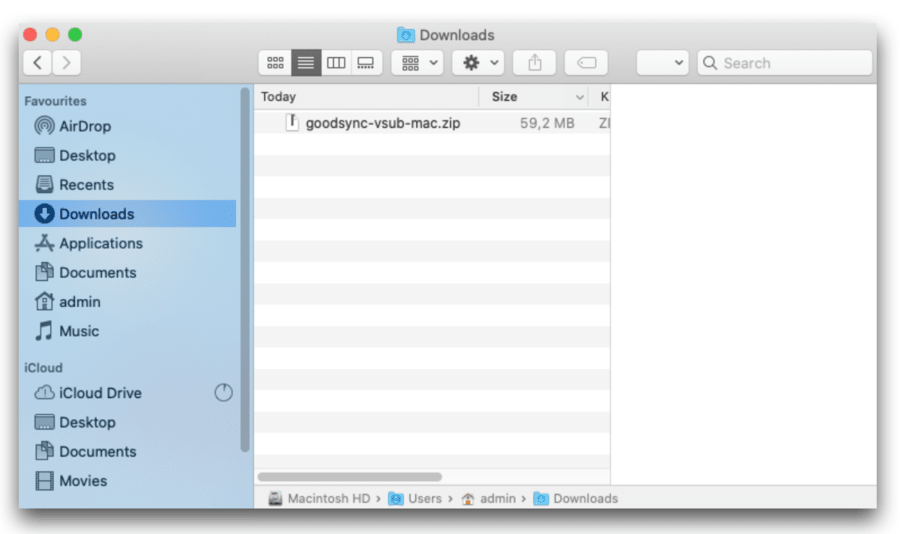This screenshot has height=534, width=900.
Task: Click the zip file icon of goodsync-vsub-mac.zip
Action: (x=292, y=122)
